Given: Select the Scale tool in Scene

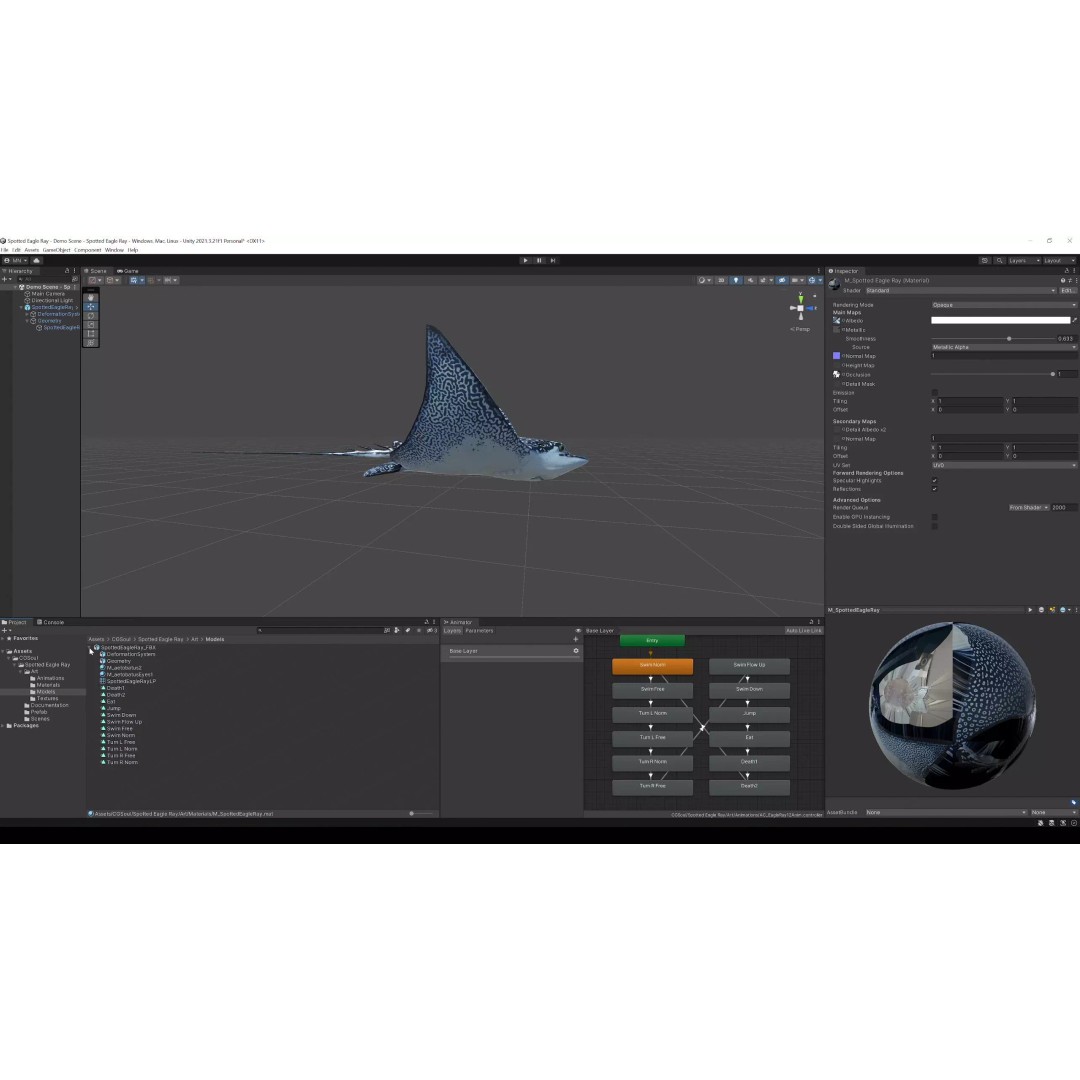Looking at the screenshot, I should (x=91, y=324).
